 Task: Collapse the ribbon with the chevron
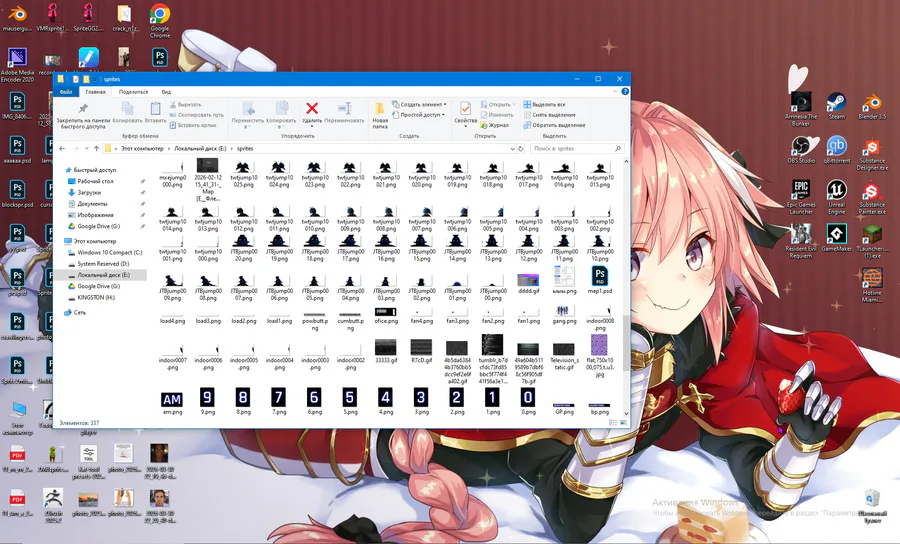click(x=615, y=91)
